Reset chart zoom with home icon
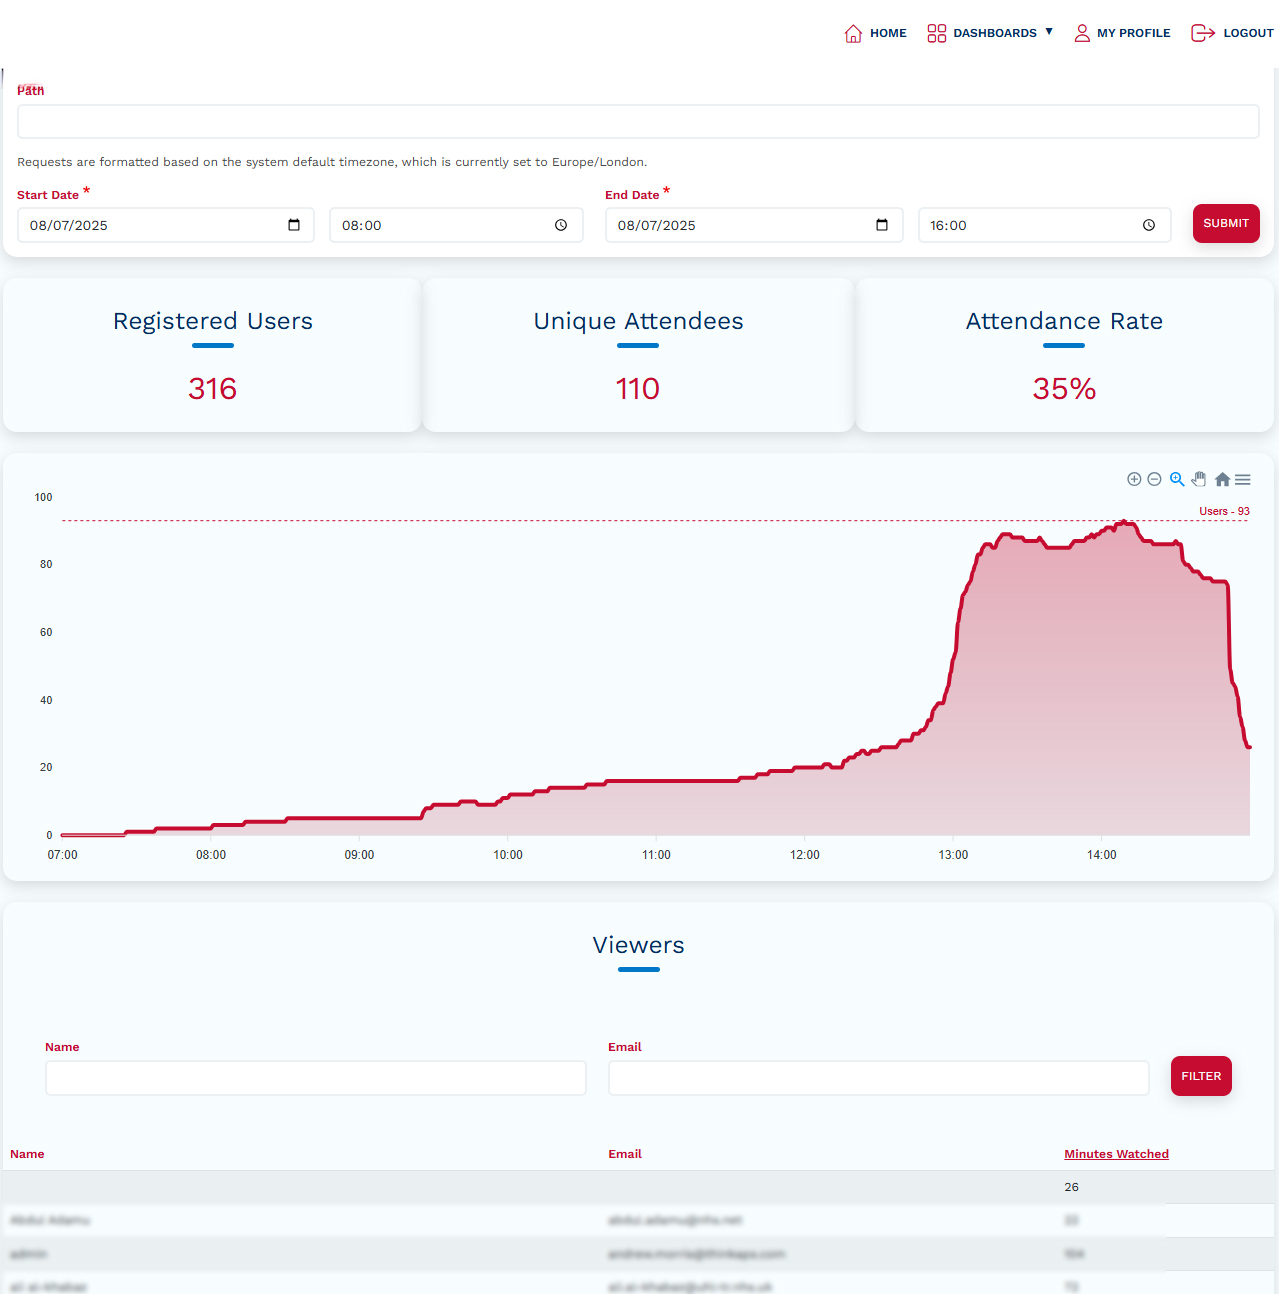 point(1222,480)
